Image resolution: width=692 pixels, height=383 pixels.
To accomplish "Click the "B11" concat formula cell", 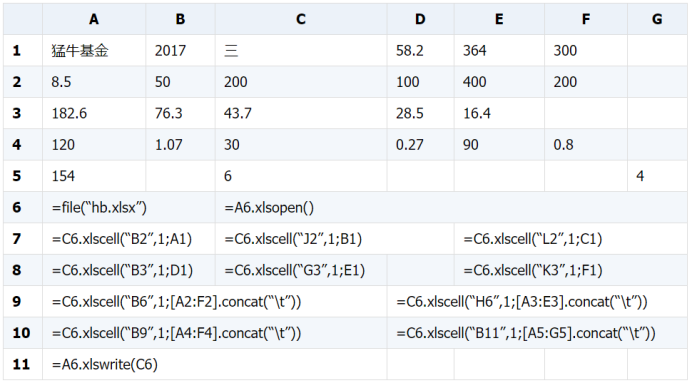I will 537,333.
